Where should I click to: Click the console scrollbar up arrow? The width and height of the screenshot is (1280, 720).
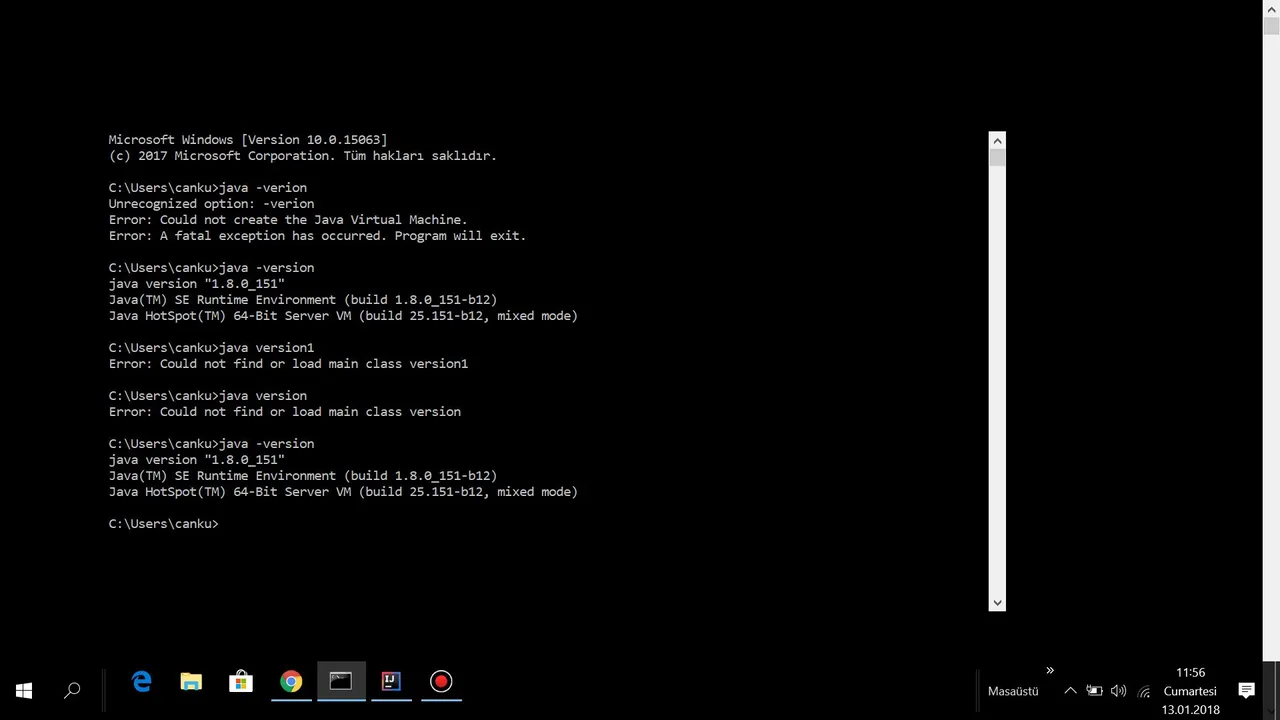997,139
